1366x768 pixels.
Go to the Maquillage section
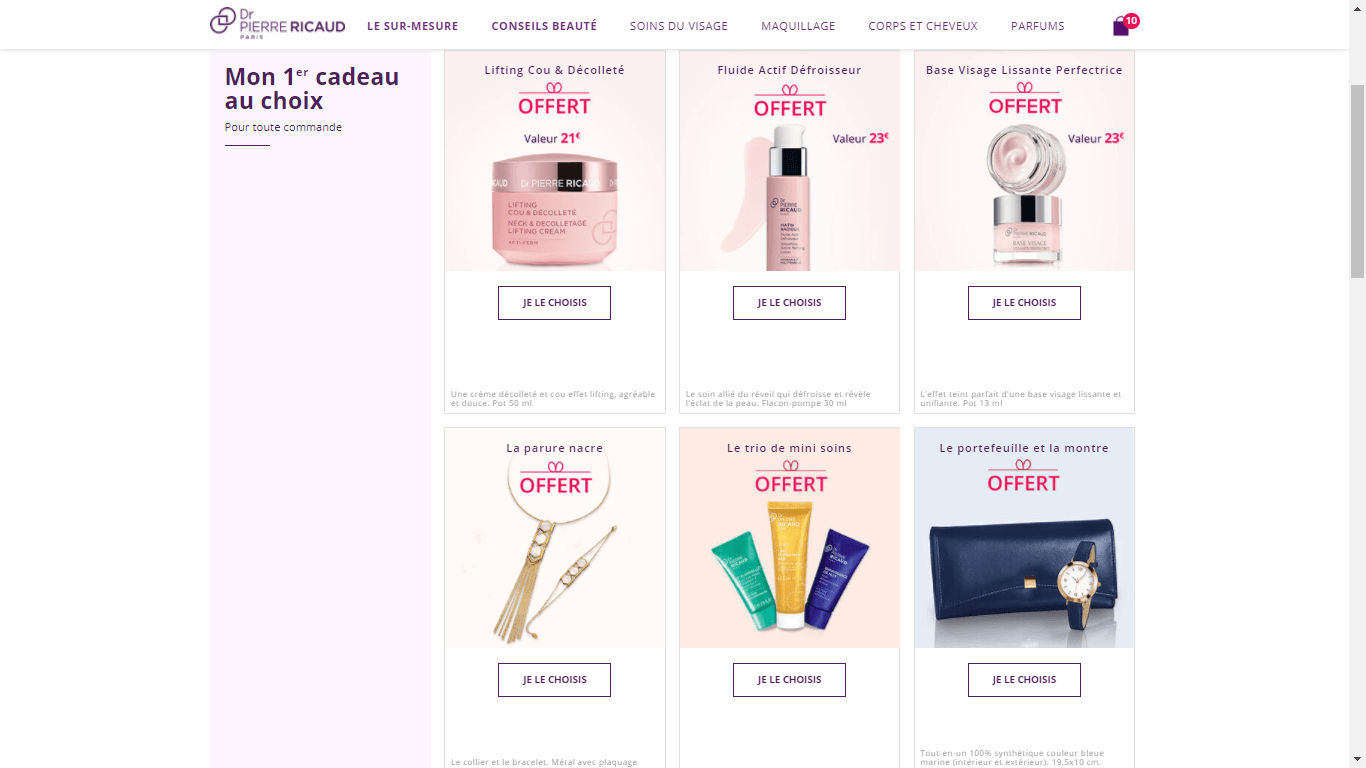[x=798, y=26]
